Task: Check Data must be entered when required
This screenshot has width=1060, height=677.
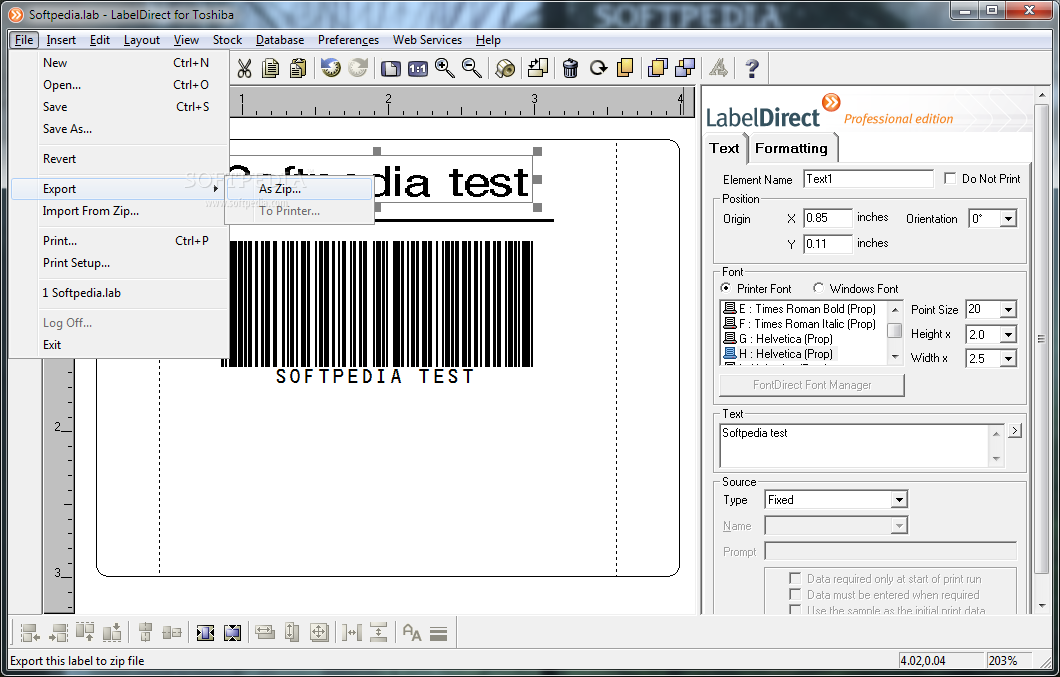Action: (x=796, y=594)
